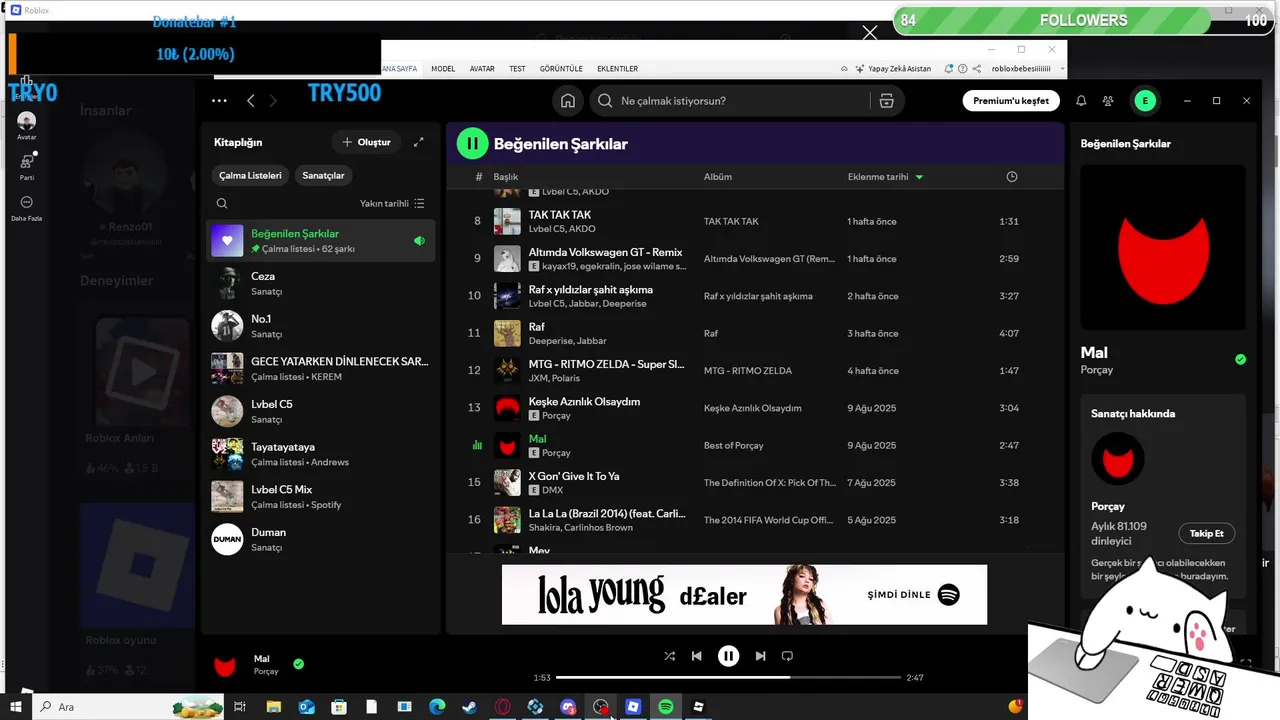Search within library using magnifier icon
The image size is (1280, 720).
pyautogui.click(x=222, y=203)
